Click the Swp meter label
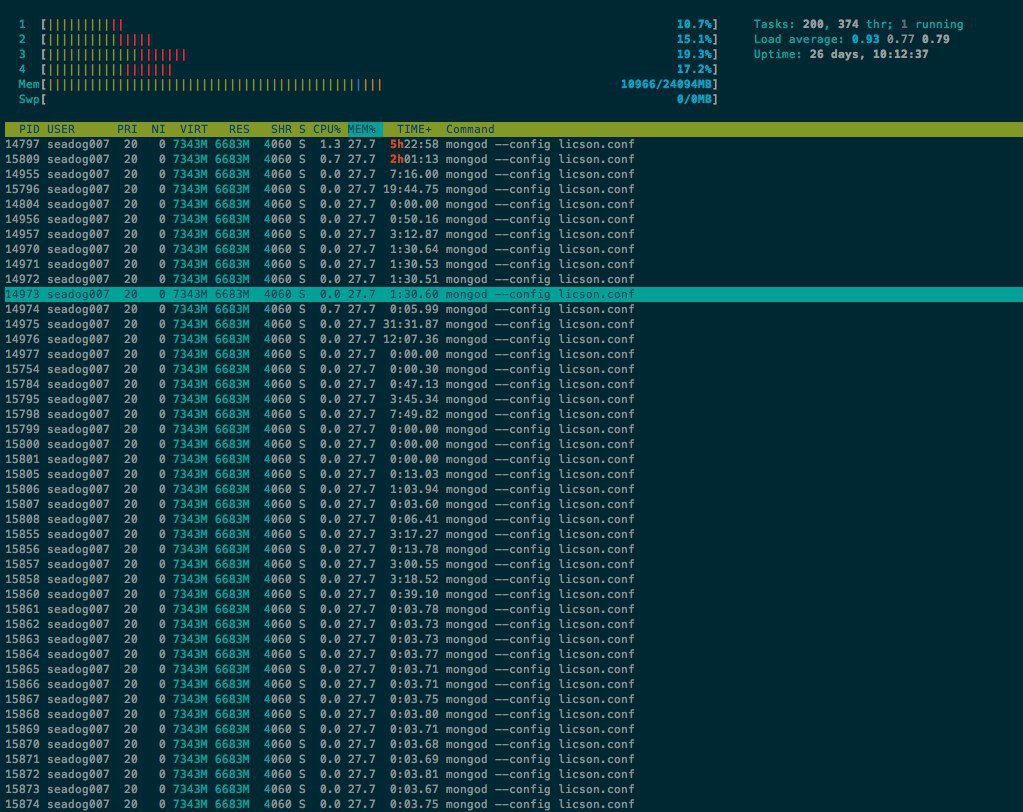The image size is (1023, 812). click(29, 99)
